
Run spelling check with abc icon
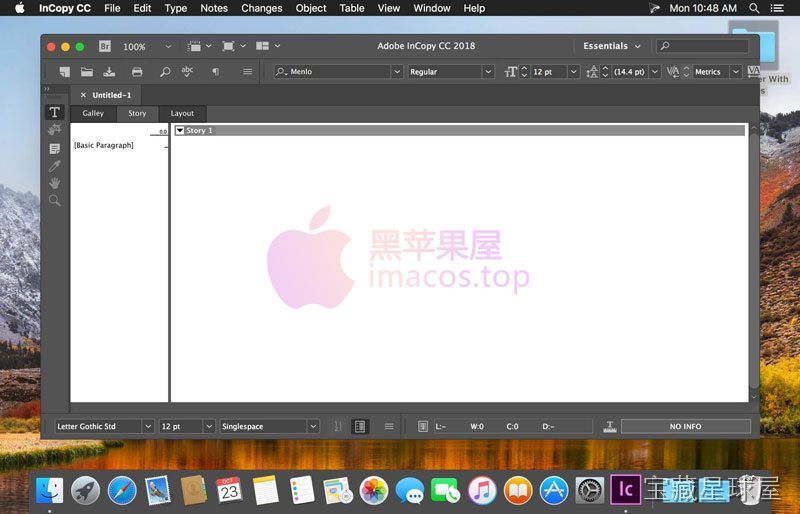click(187, 71)
